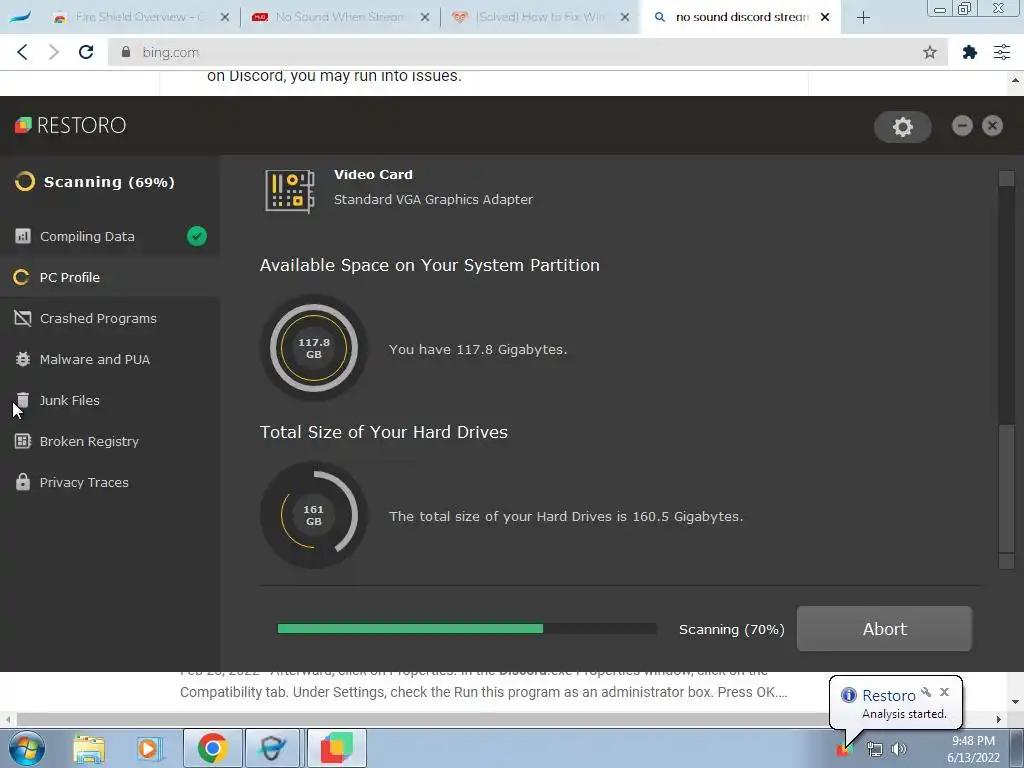Go back in browser

coord(22,52)
